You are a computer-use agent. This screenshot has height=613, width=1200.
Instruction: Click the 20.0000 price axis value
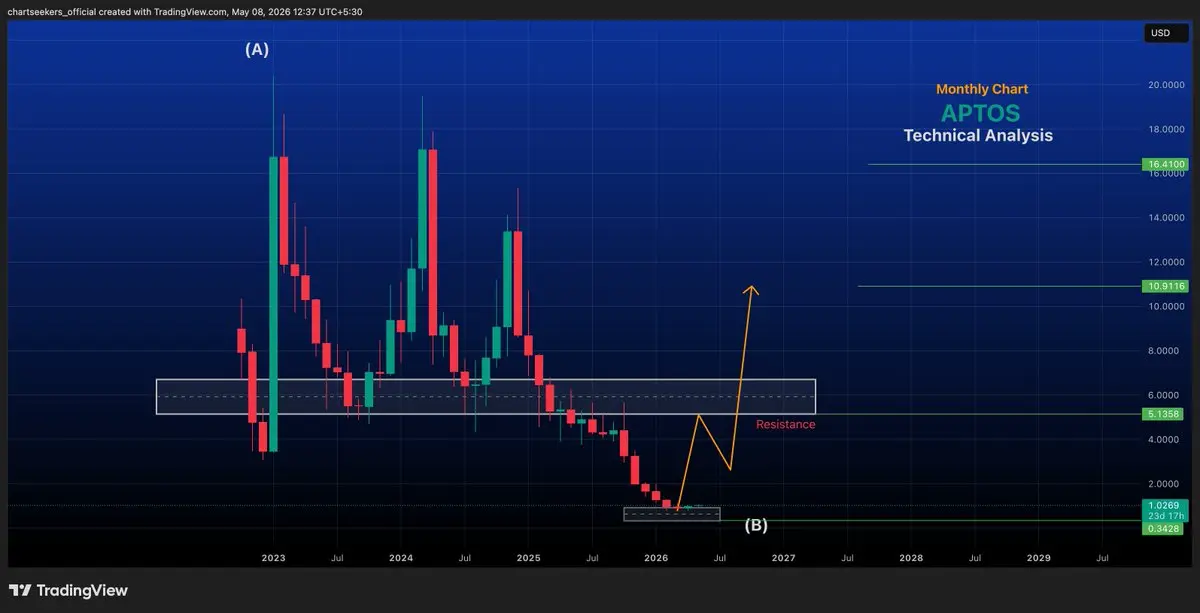[1165, 86]
